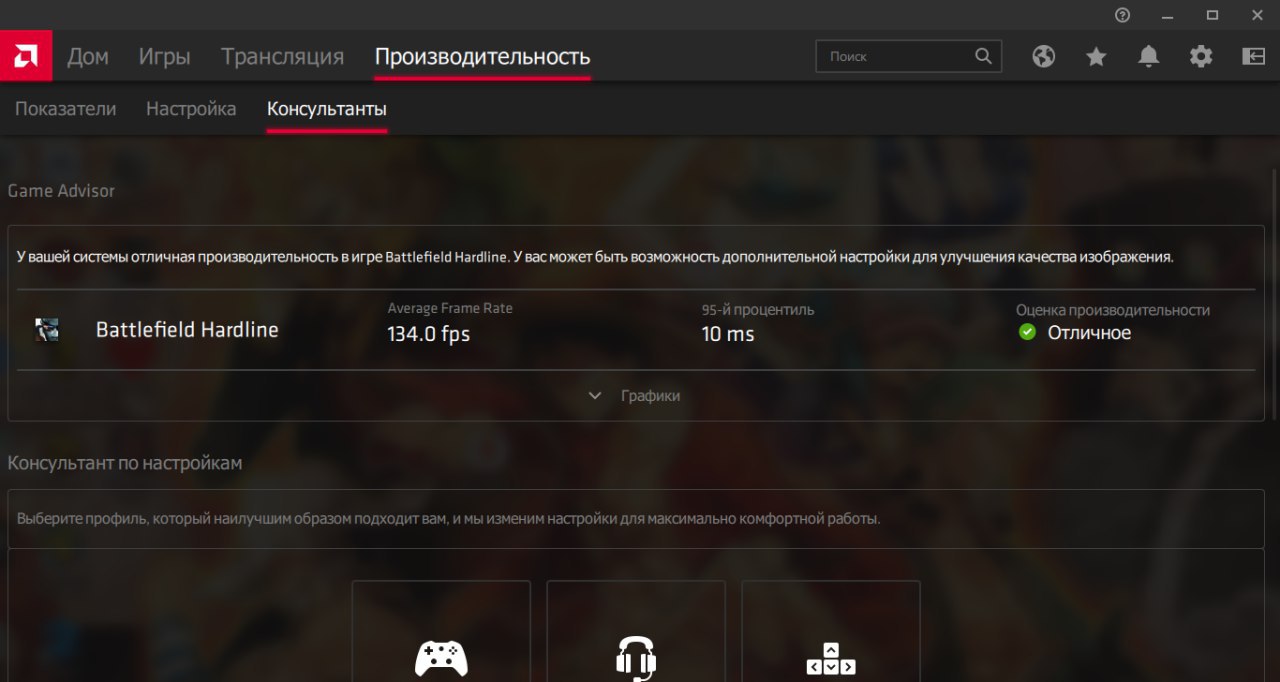
Task: Toggle the sidebar panel icon
Action: [1254, 56]
